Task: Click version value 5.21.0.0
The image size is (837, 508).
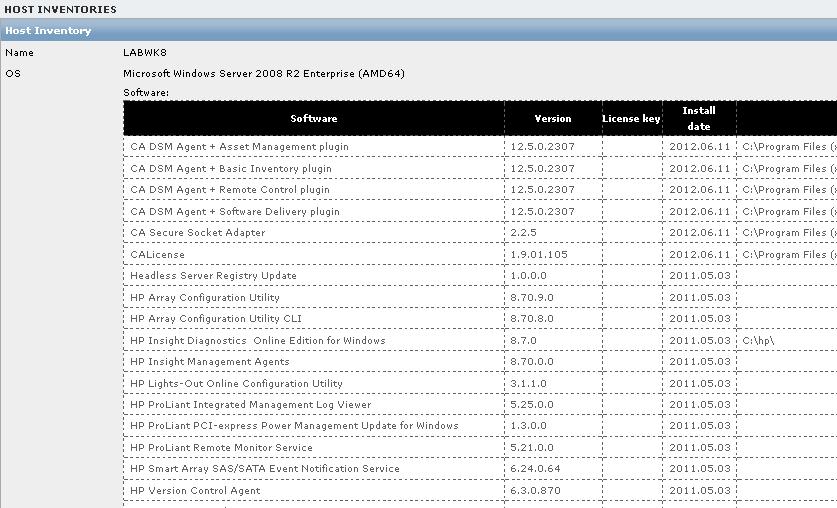Action: tap(532, 448)
